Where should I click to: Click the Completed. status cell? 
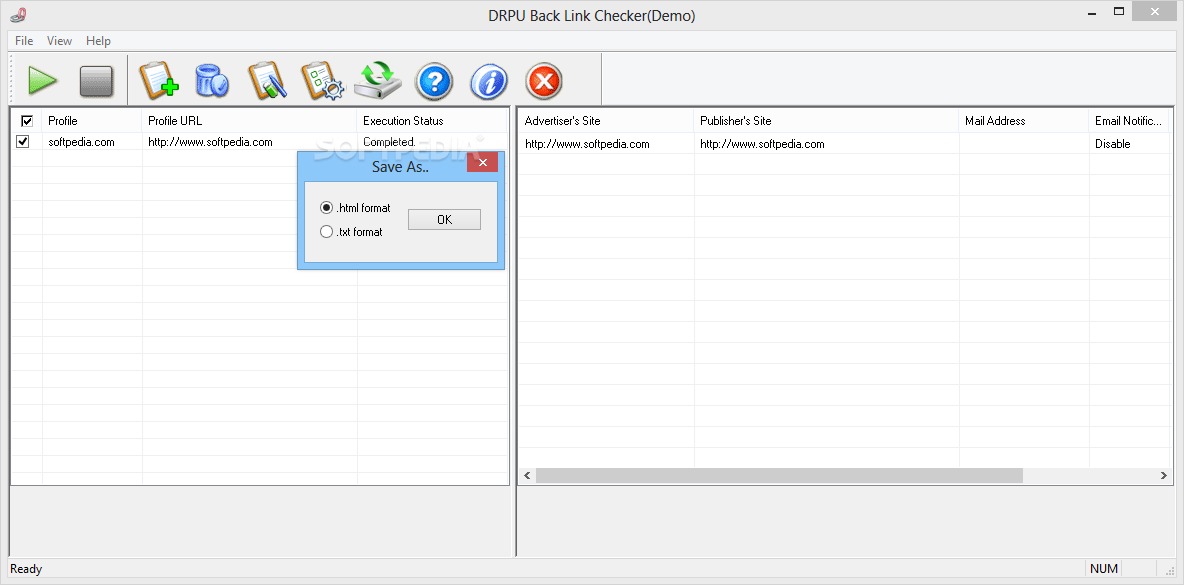coord(432,141)
